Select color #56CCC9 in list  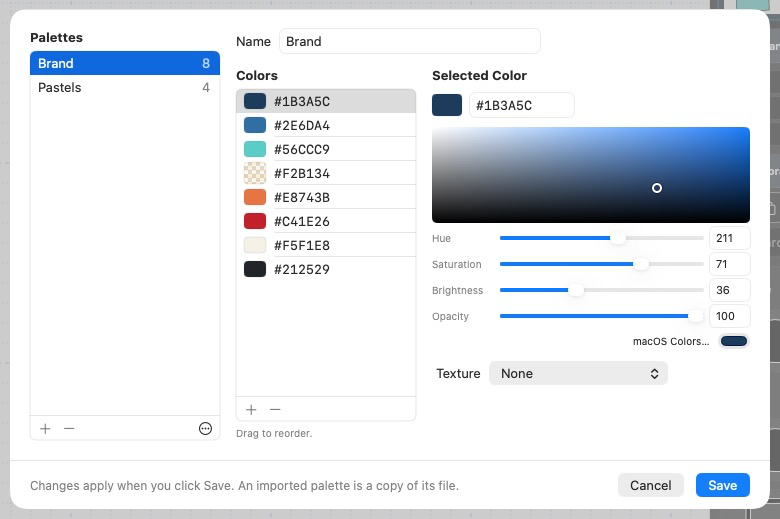(x=326, y=149)
